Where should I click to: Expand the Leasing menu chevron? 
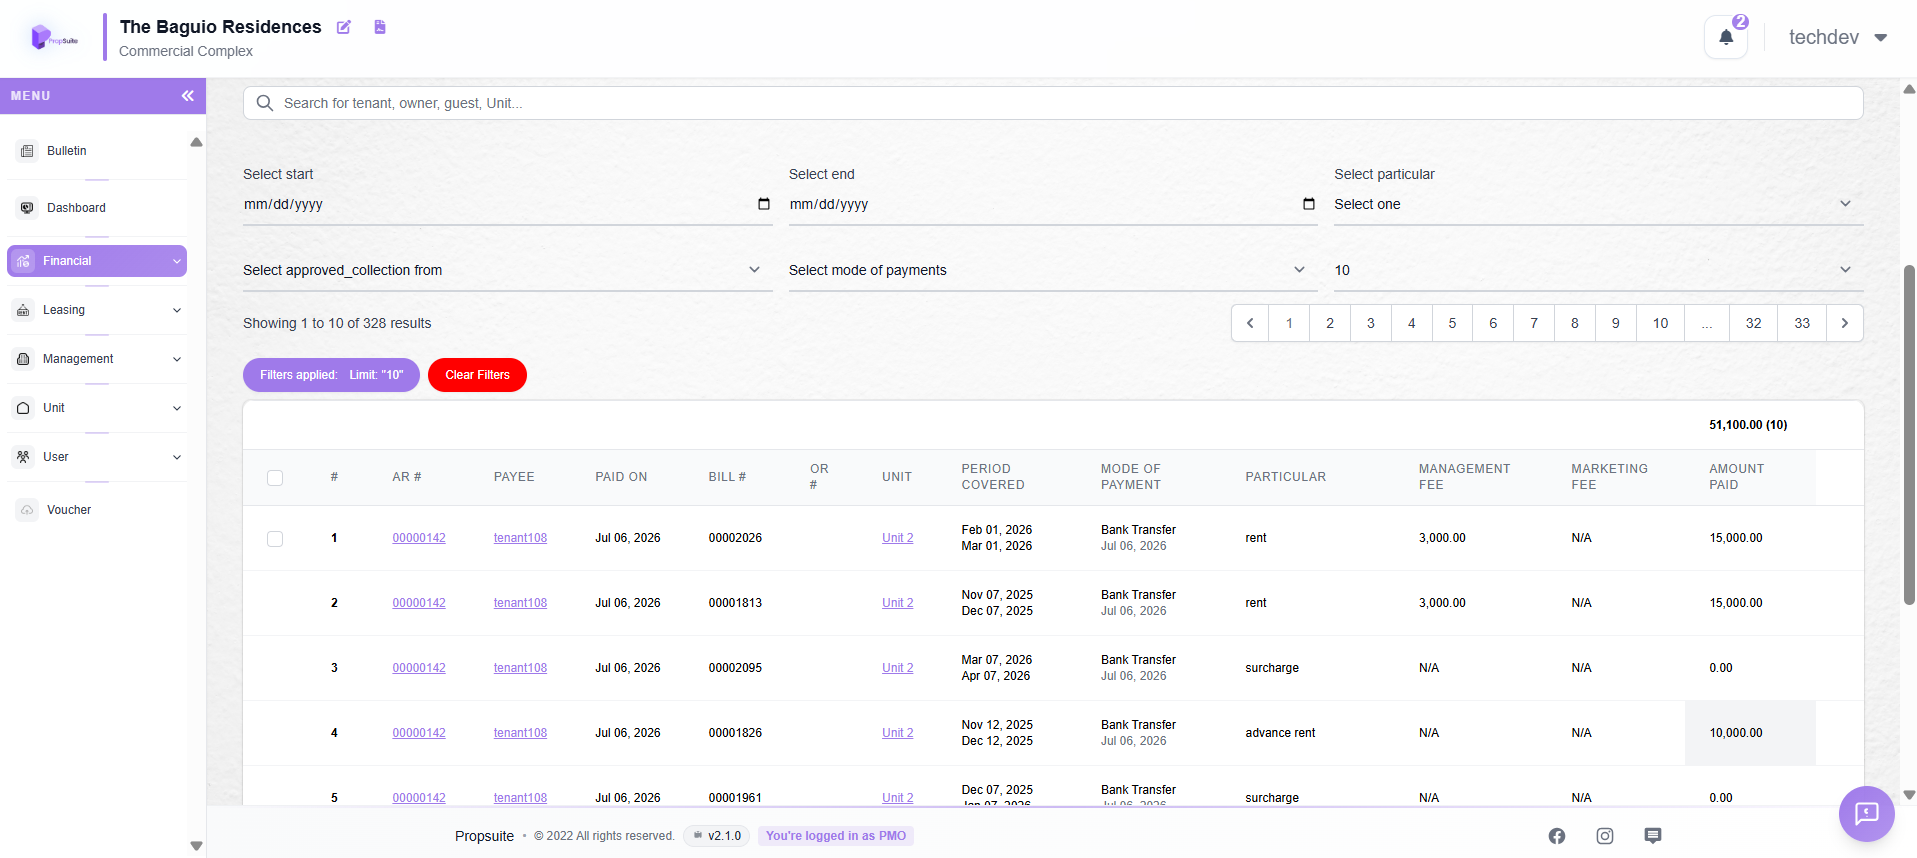coord(177,310)
